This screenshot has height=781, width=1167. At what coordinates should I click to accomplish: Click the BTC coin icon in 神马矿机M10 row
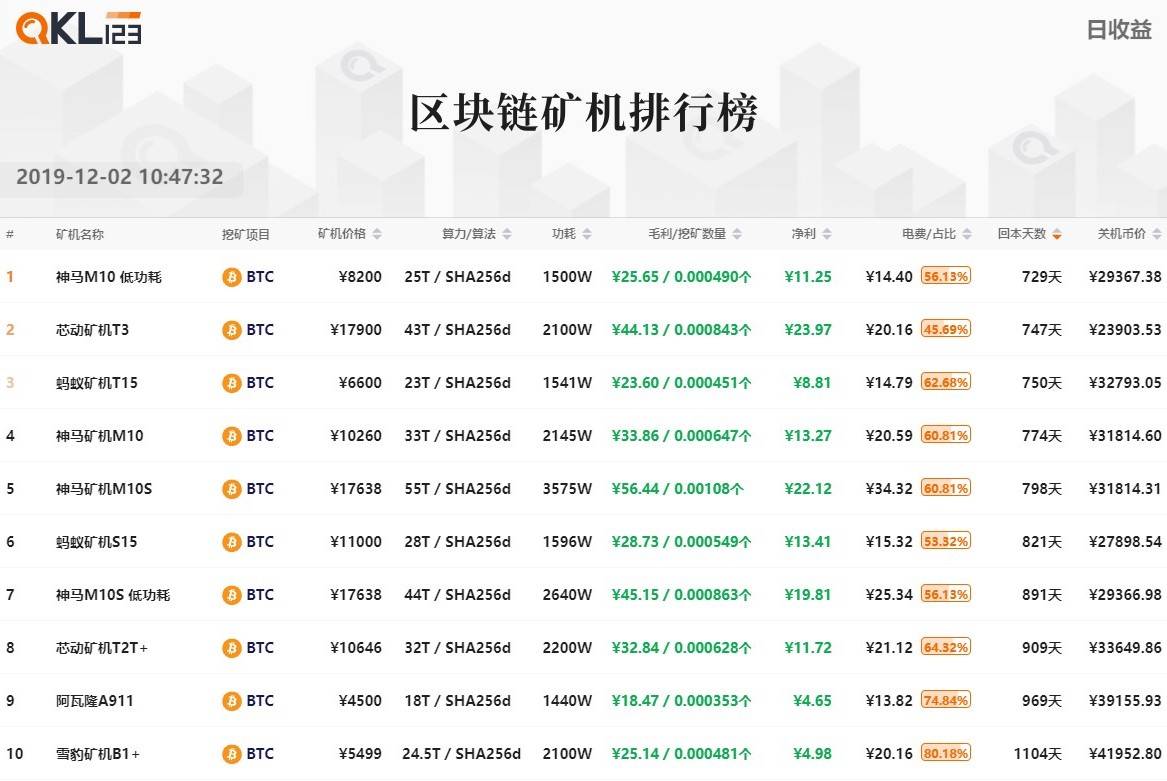(x=231, y=436)
